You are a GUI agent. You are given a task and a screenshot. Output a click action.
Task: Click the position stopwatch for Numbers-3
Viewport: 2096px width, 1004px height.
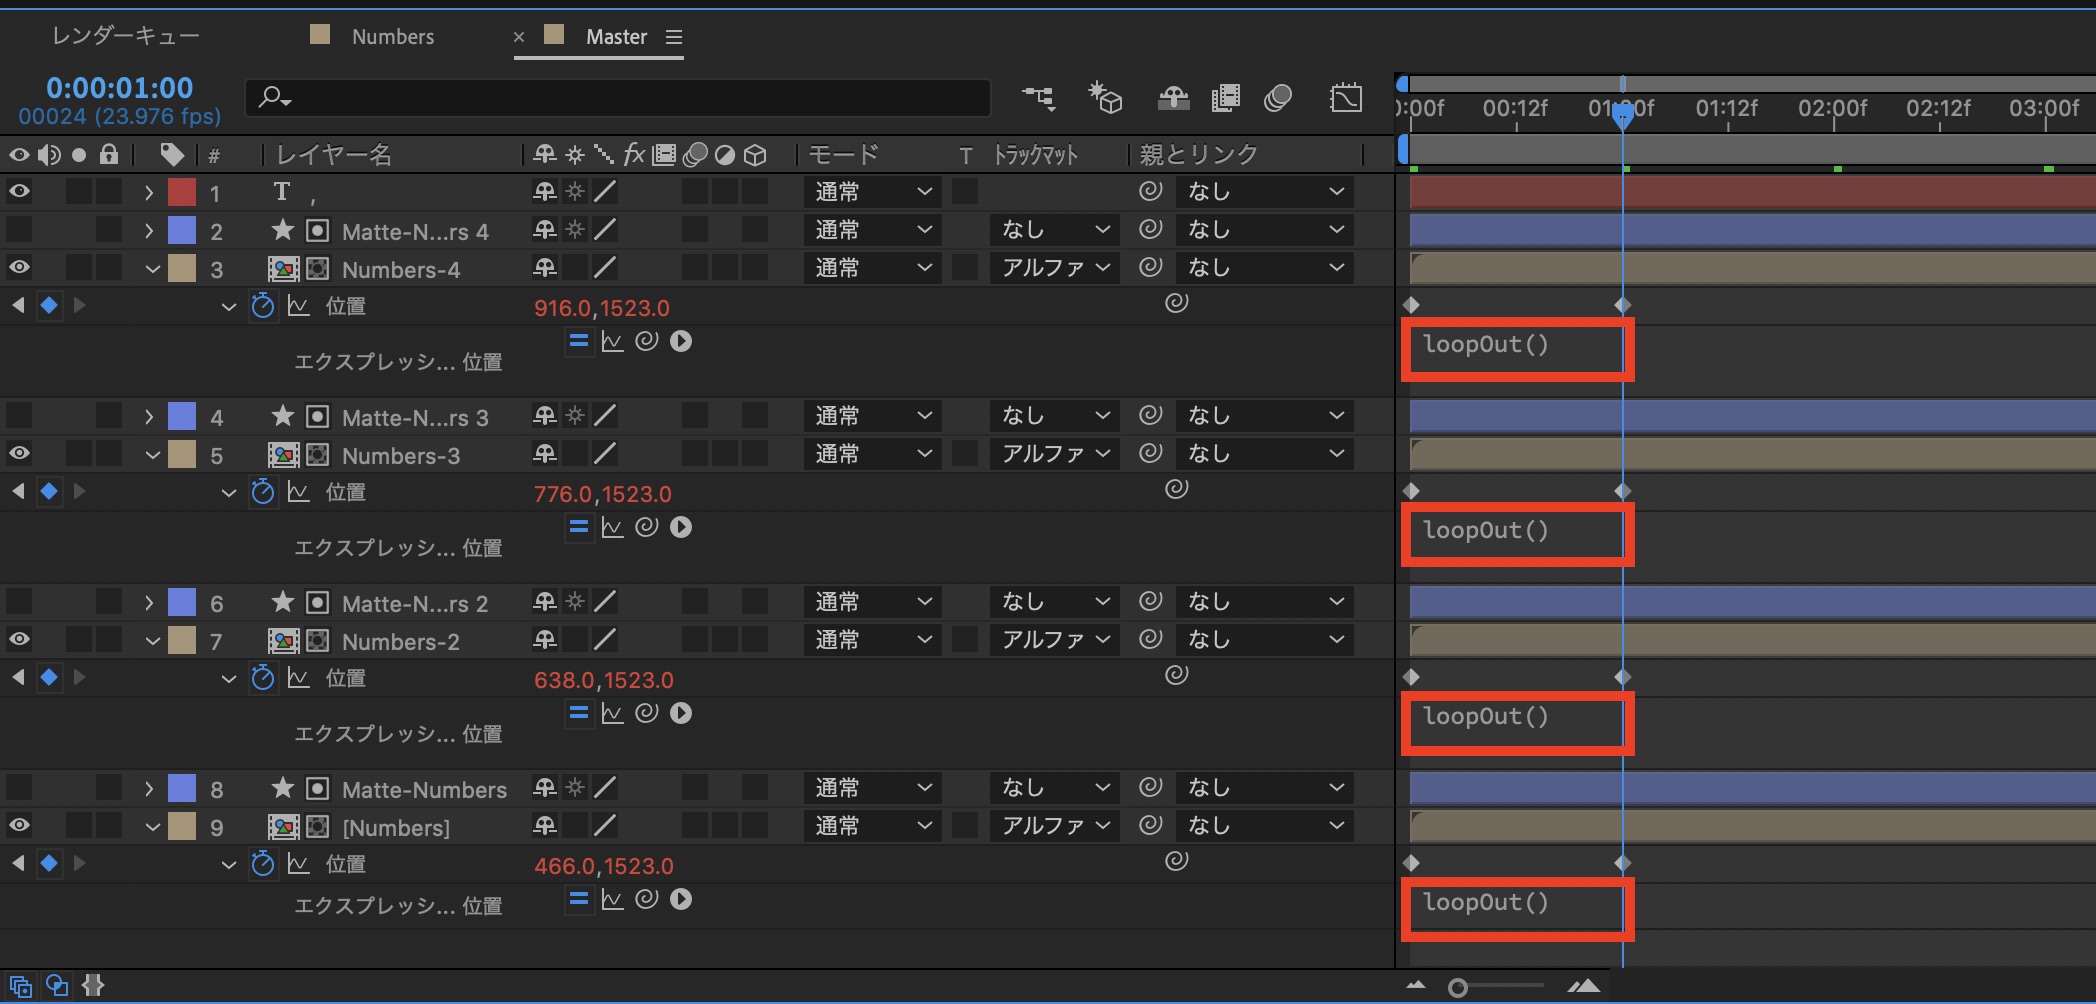pyautogui.click(x=263, y=492)
